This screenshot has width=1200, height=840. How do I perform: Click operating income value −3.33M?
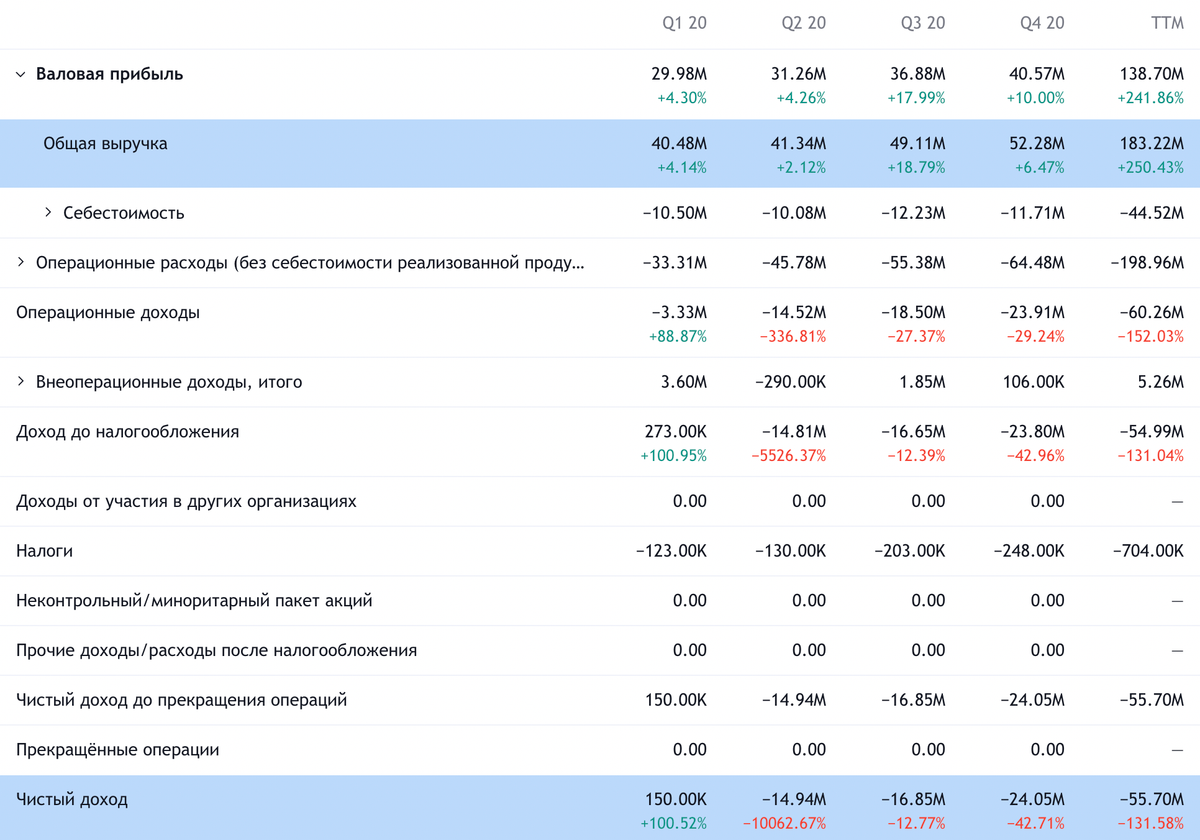point(679,313)
